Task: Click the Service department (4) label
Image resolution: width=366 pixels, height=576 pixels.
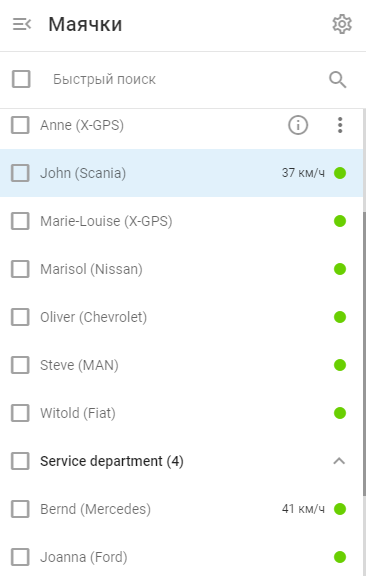Action: (x=112, y=461)
